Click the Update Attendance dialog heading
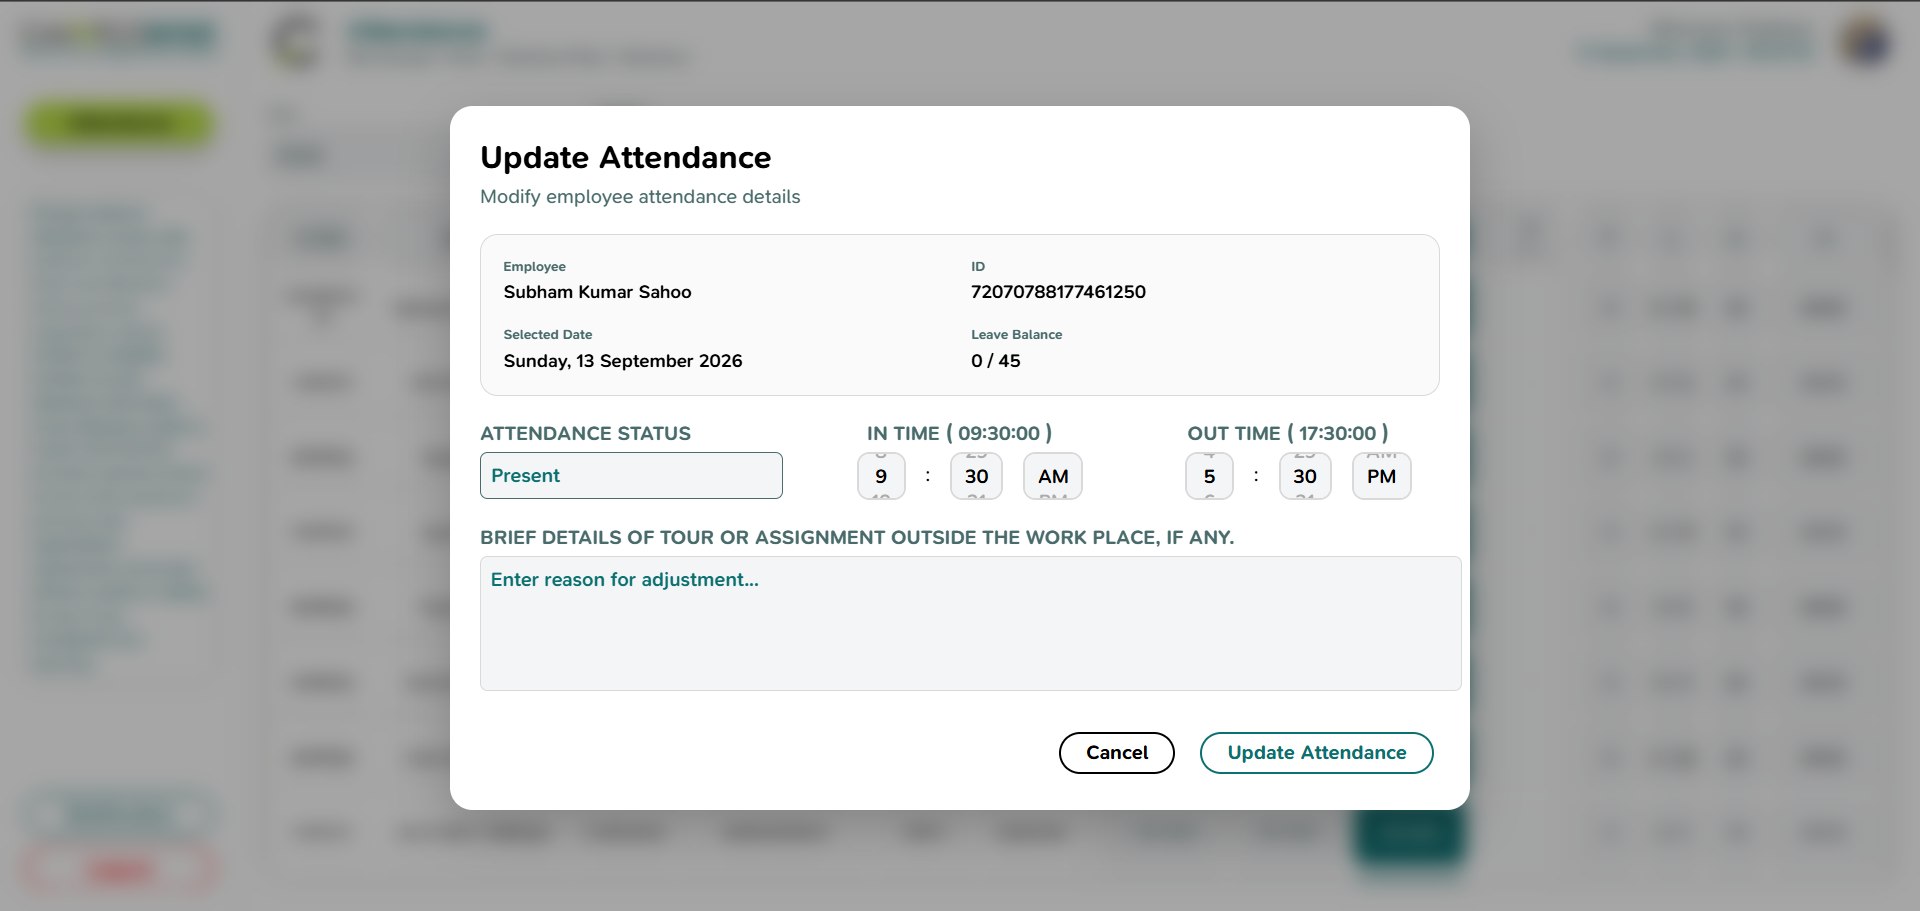The width and height of the screenshot is (1920, 911). click(x=626, y=158)
